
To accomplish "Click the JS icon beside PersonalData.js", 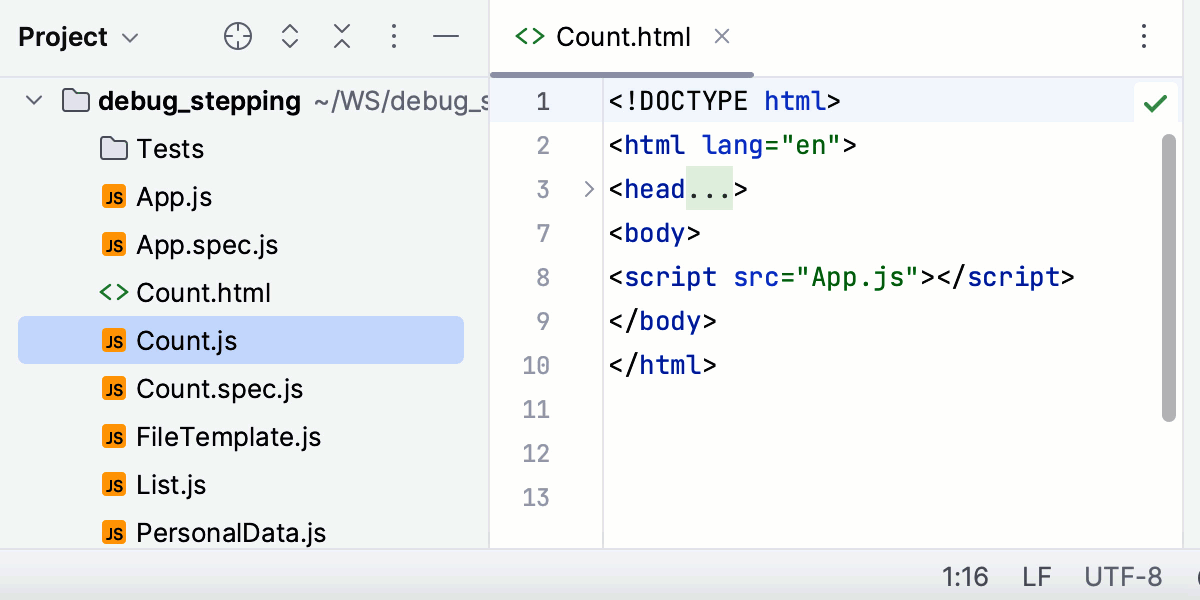I will 113,532.
